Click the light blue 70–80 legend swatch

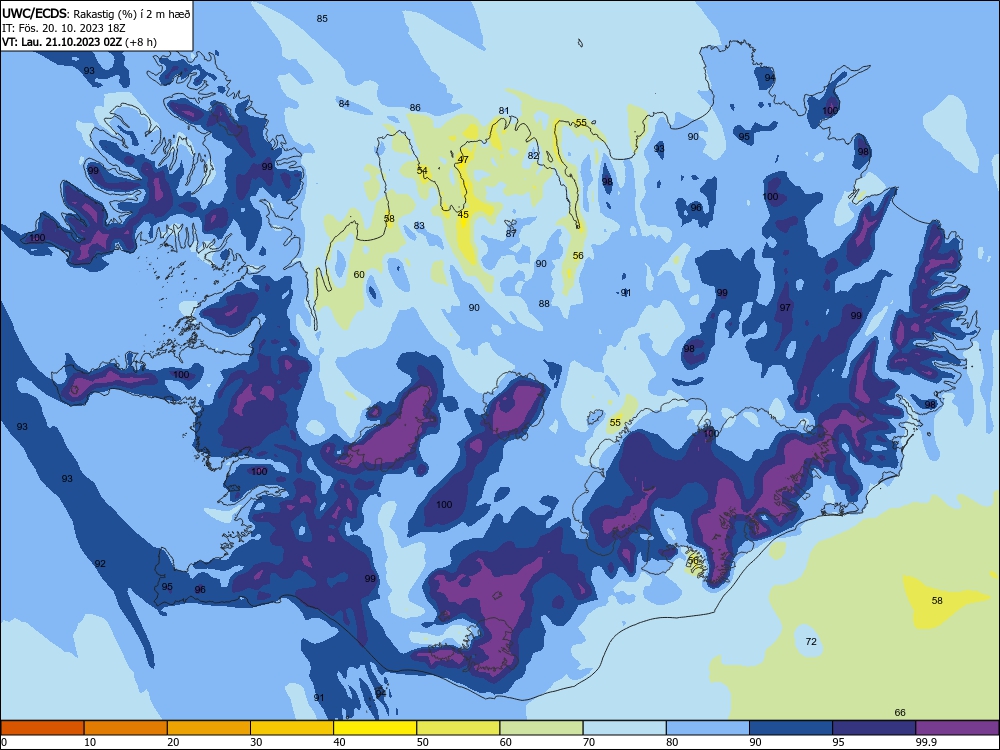point(624,728)
